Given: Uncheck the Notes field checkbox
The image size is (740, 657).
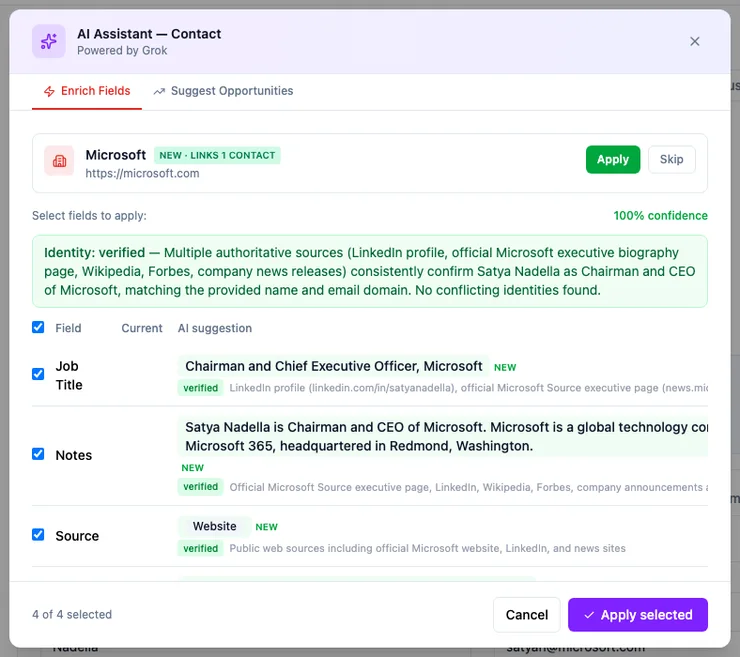Looking at the screenshot, I should tap(38, 454).
